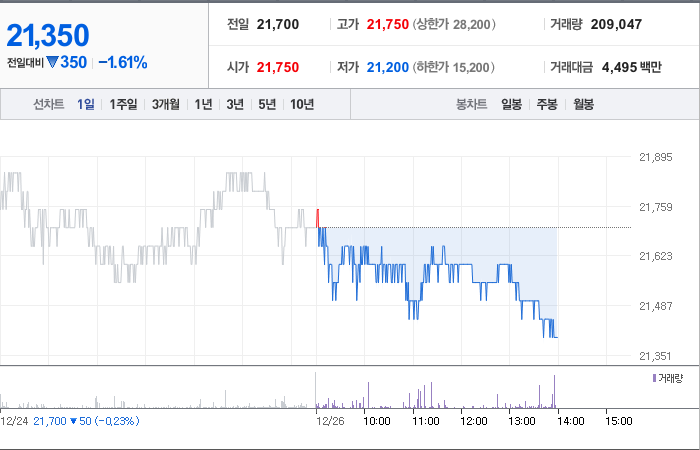Select the 월봉 candle chart
Screen dimensions: 700x450
click(583, 104)
